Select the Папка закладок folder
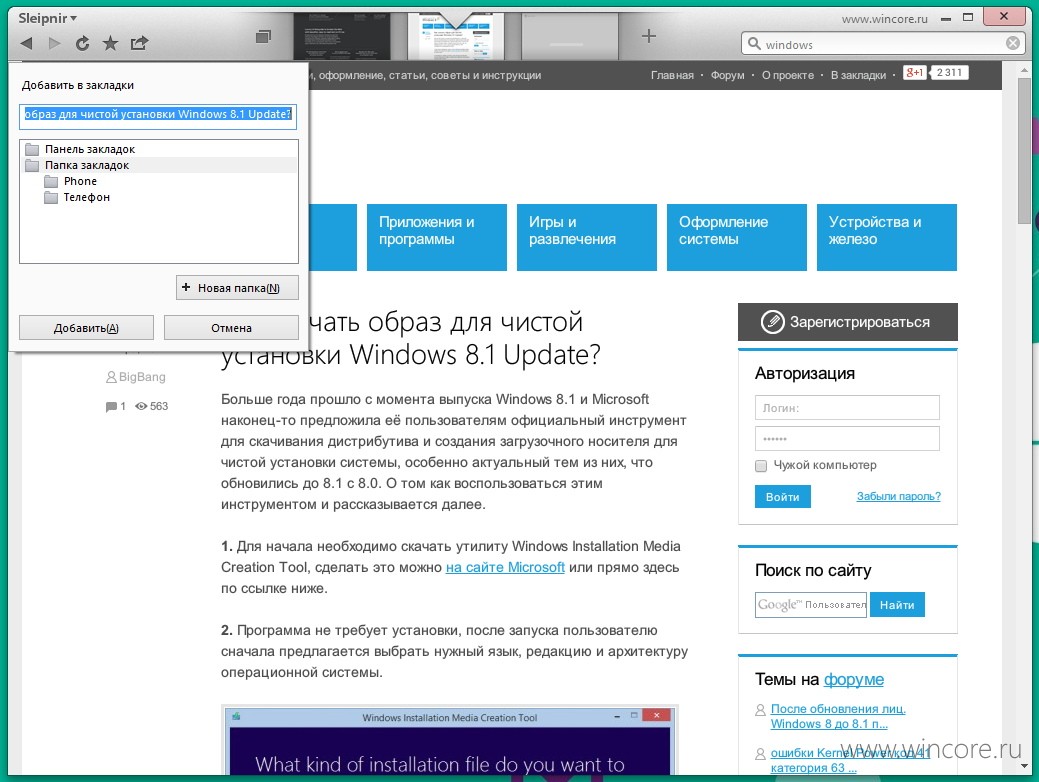The image size is (1039, 782). [x=159, y=165]
